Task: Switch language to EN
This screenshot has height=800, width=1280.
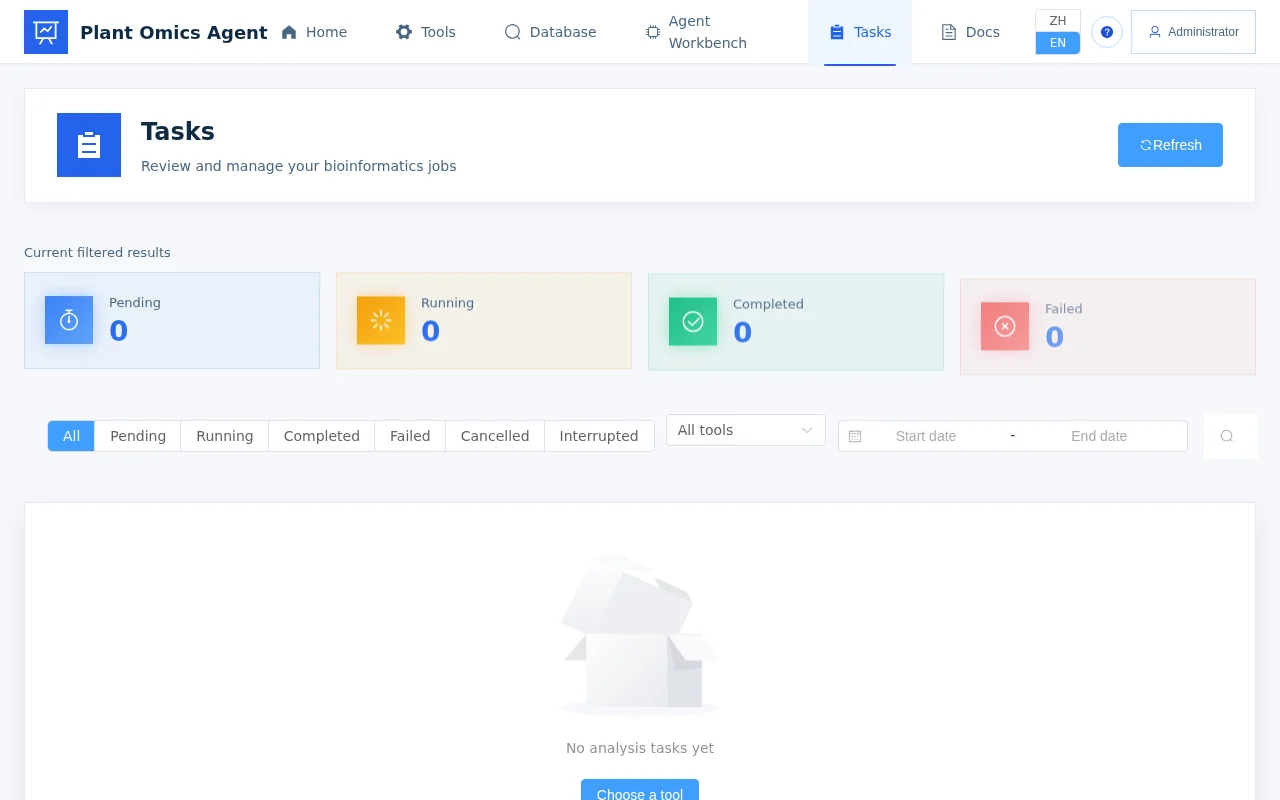Action: tap(1058, 43)
